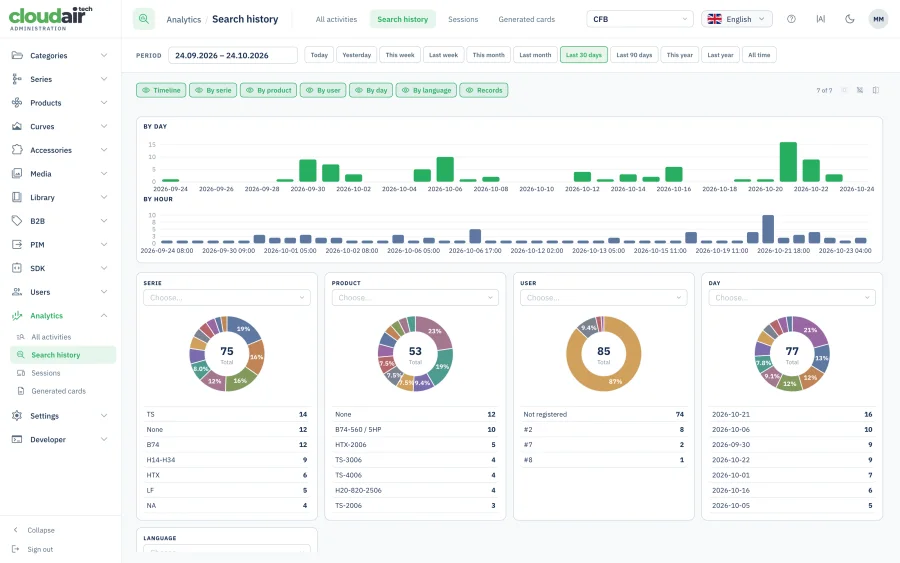Click the Not registered row in user list
The width and height of the screenshot is (900, 563).
pos(604,414)
